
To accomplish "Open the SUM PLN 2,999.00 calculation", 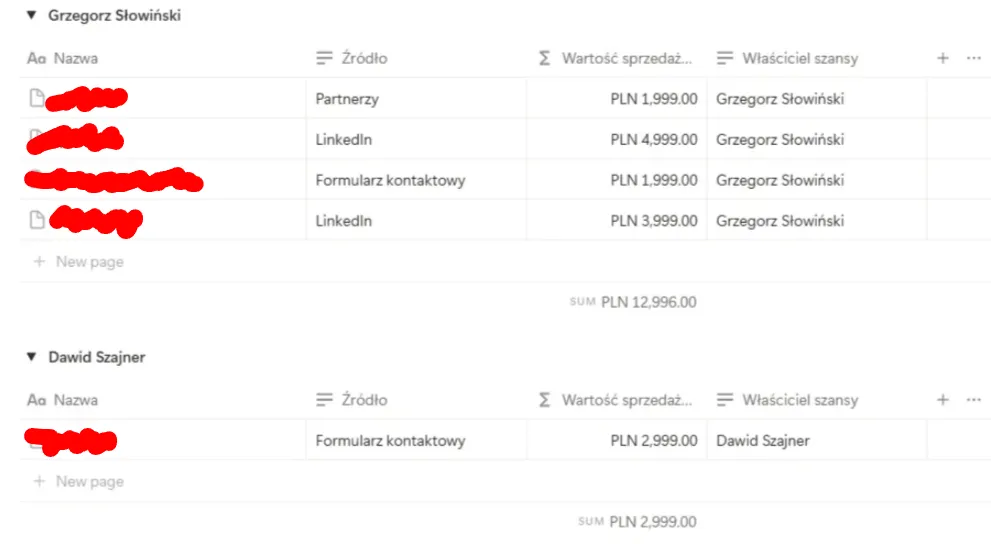I will (x=638, y=521).
